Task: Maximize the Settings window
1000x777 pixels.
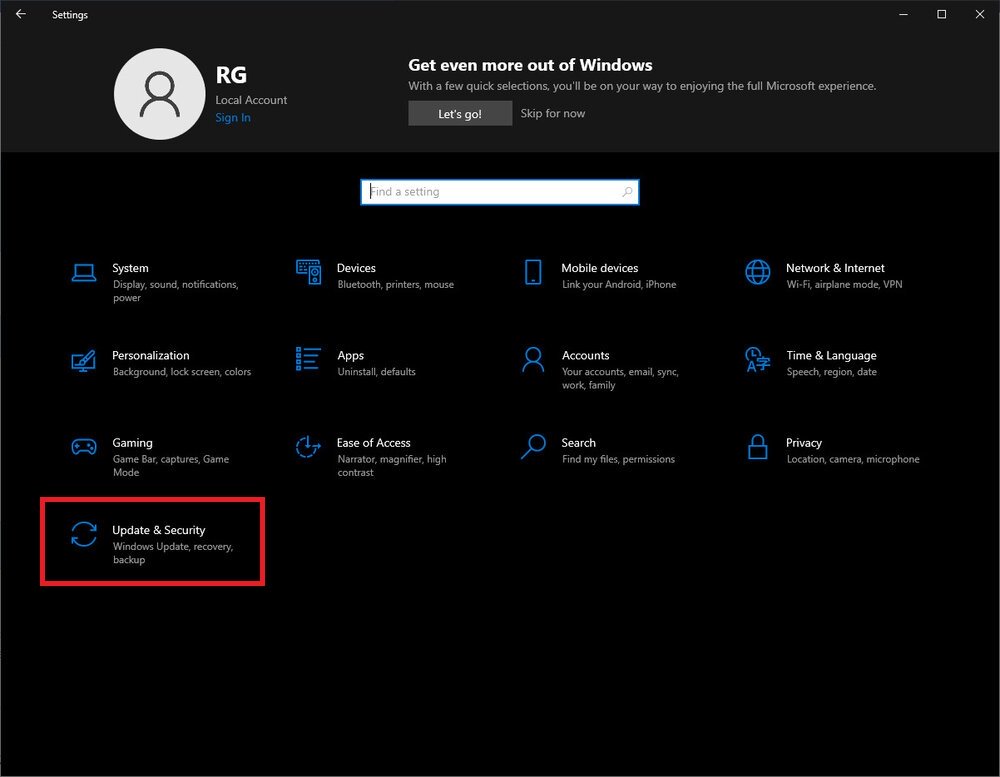Action: (941, 14)
